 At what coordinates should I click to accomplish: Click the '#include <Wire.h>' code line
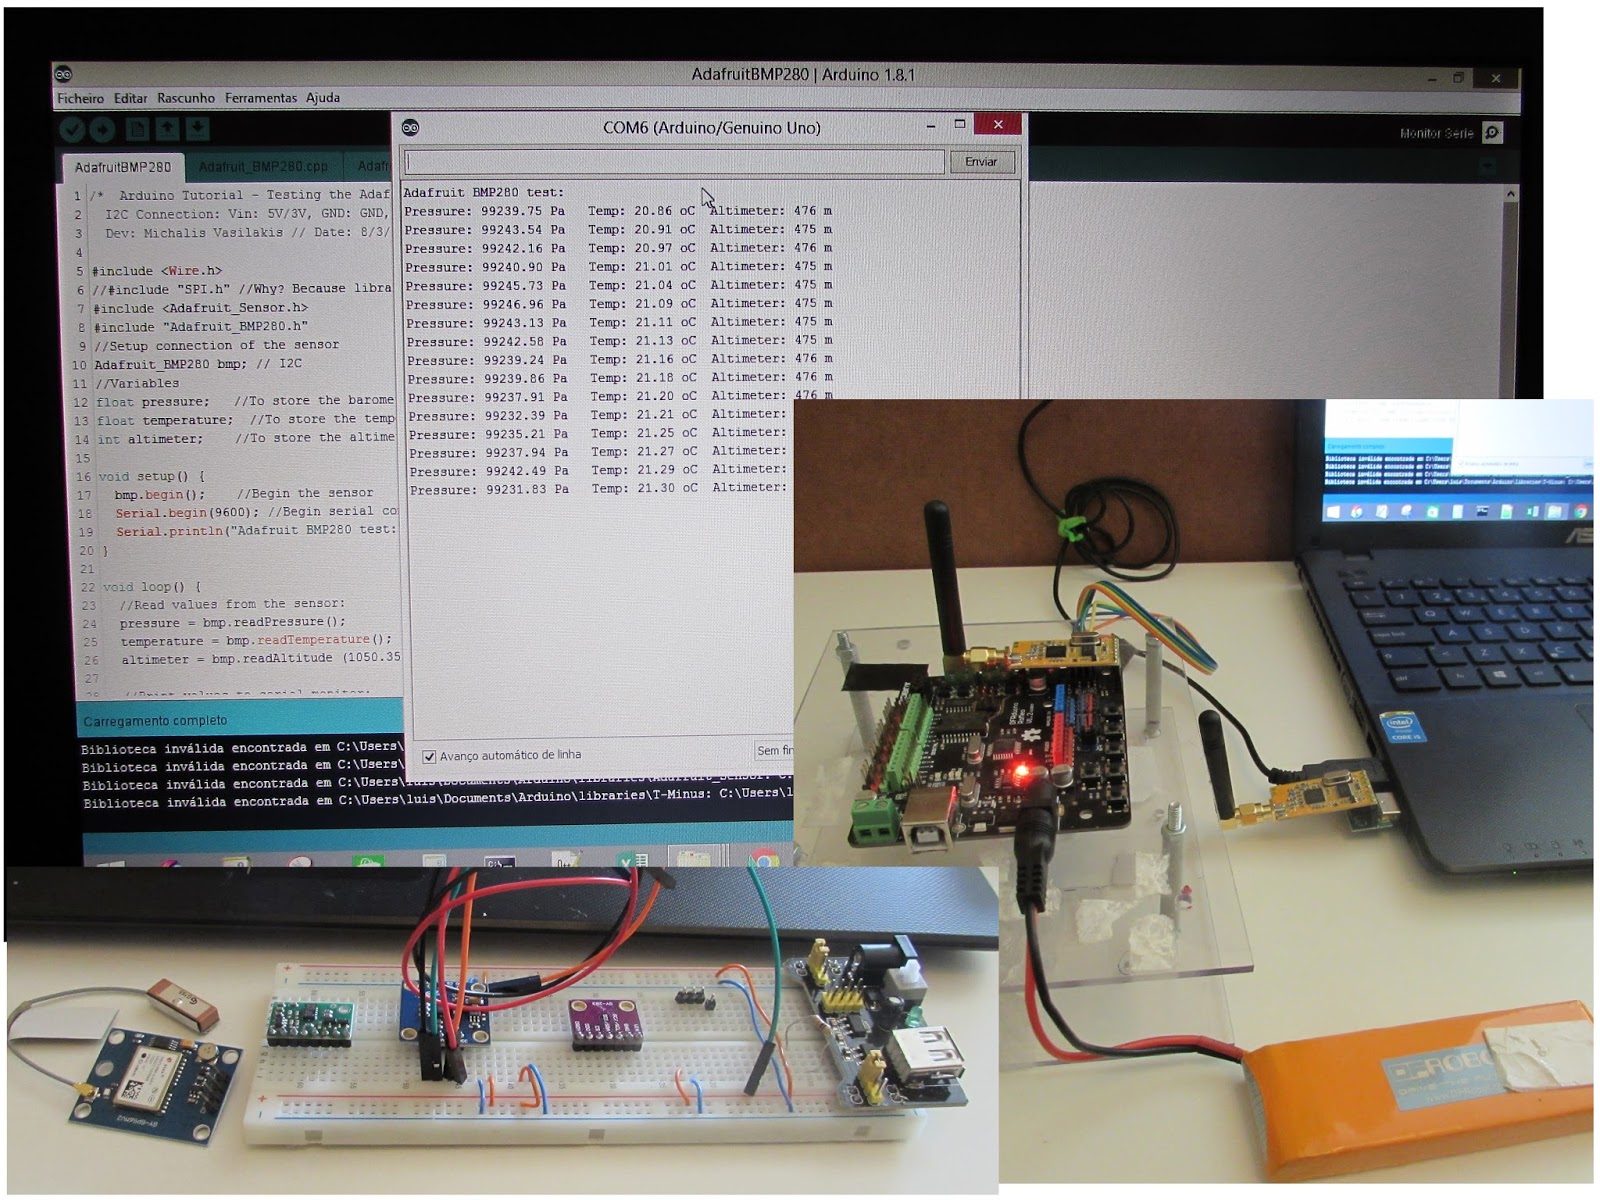(x=157, y=271)
